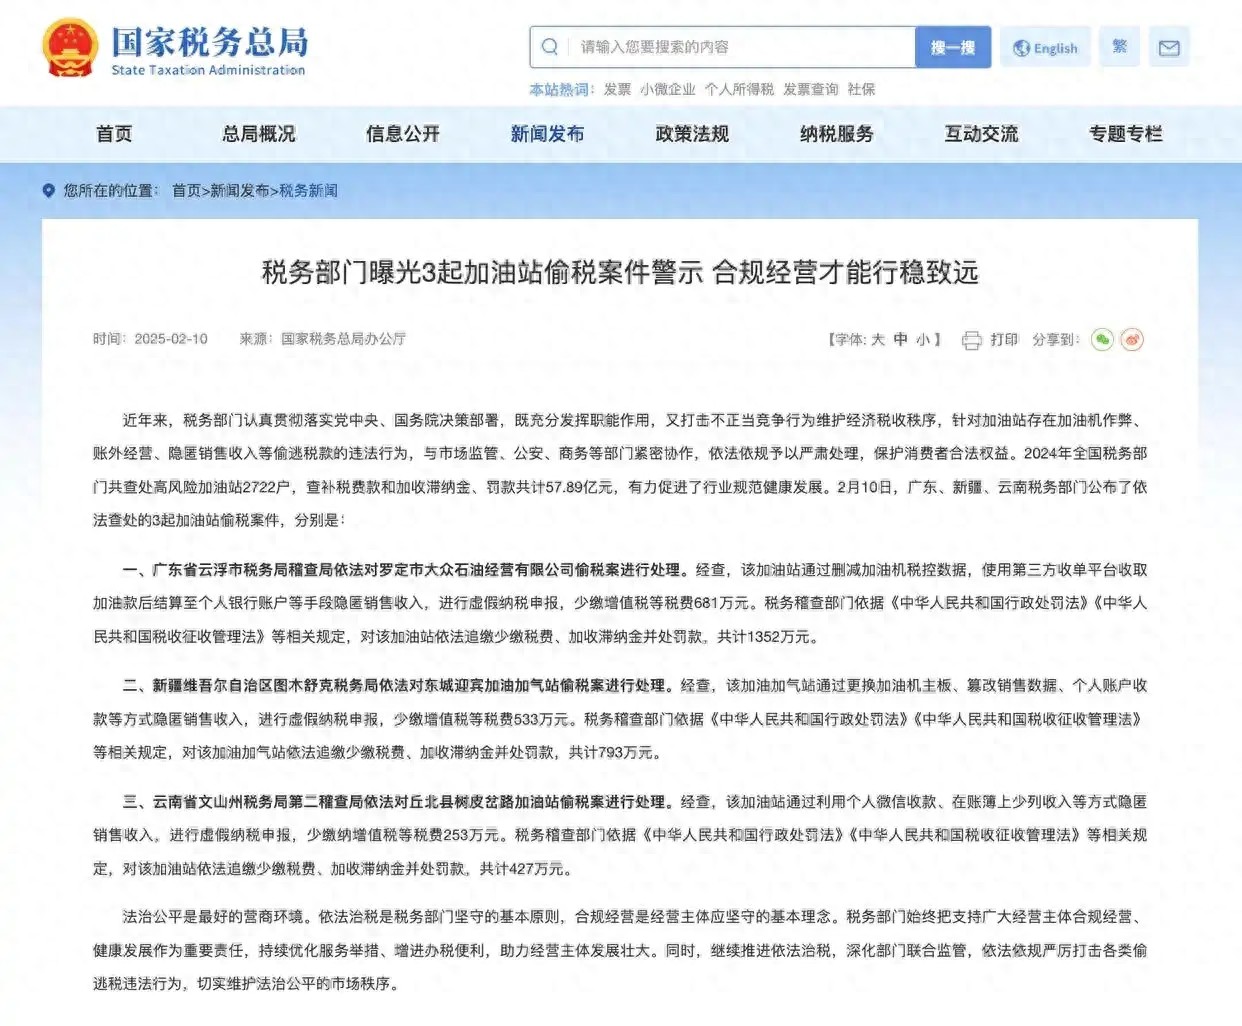Go to 纳税服务 in the navigation bar
The height and width of the screenshot is (1026, 1242).
point(837,134)
